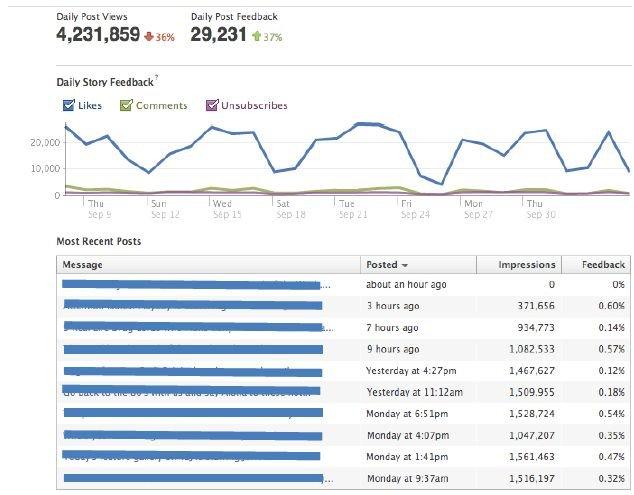
Task: Click the Most Recent Posts heading
Action: pyautogui.click(x=99, y=241)
